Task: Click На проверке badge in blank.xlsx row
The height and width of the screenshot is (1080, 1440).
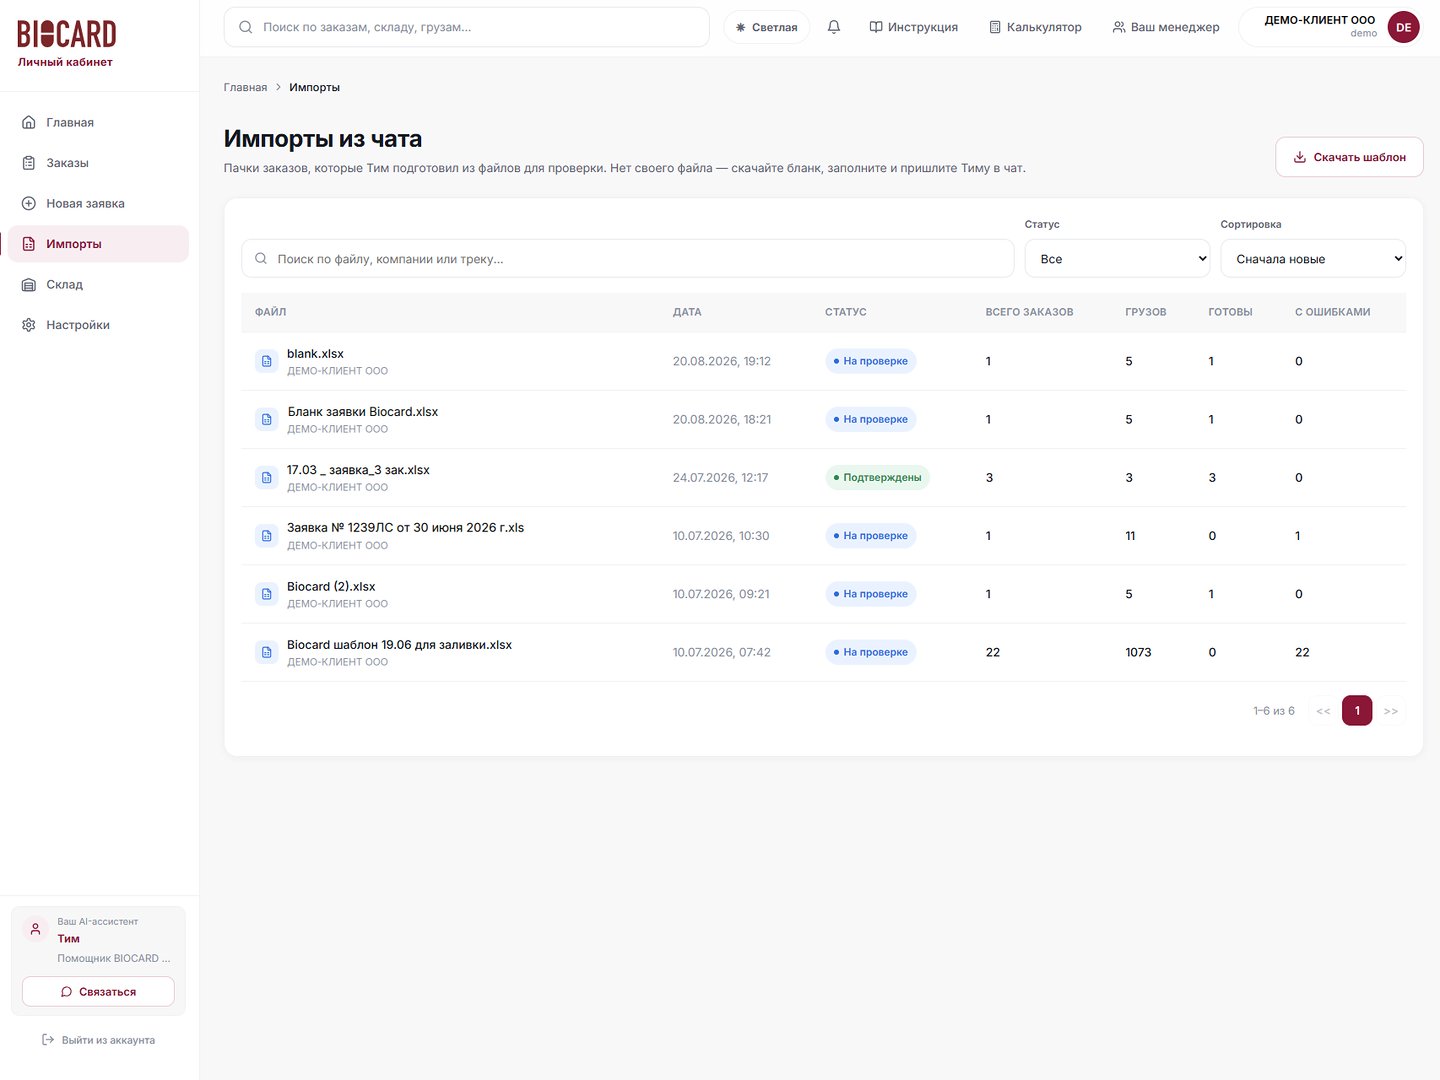Action: tap(870, 361)
